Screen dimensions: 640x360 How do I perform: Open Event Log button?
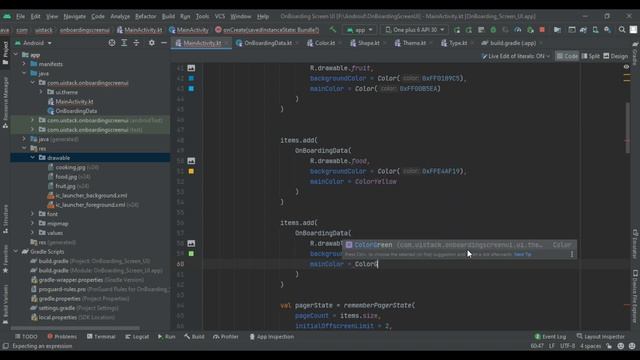pyautogui.click(x=550, y=337)
